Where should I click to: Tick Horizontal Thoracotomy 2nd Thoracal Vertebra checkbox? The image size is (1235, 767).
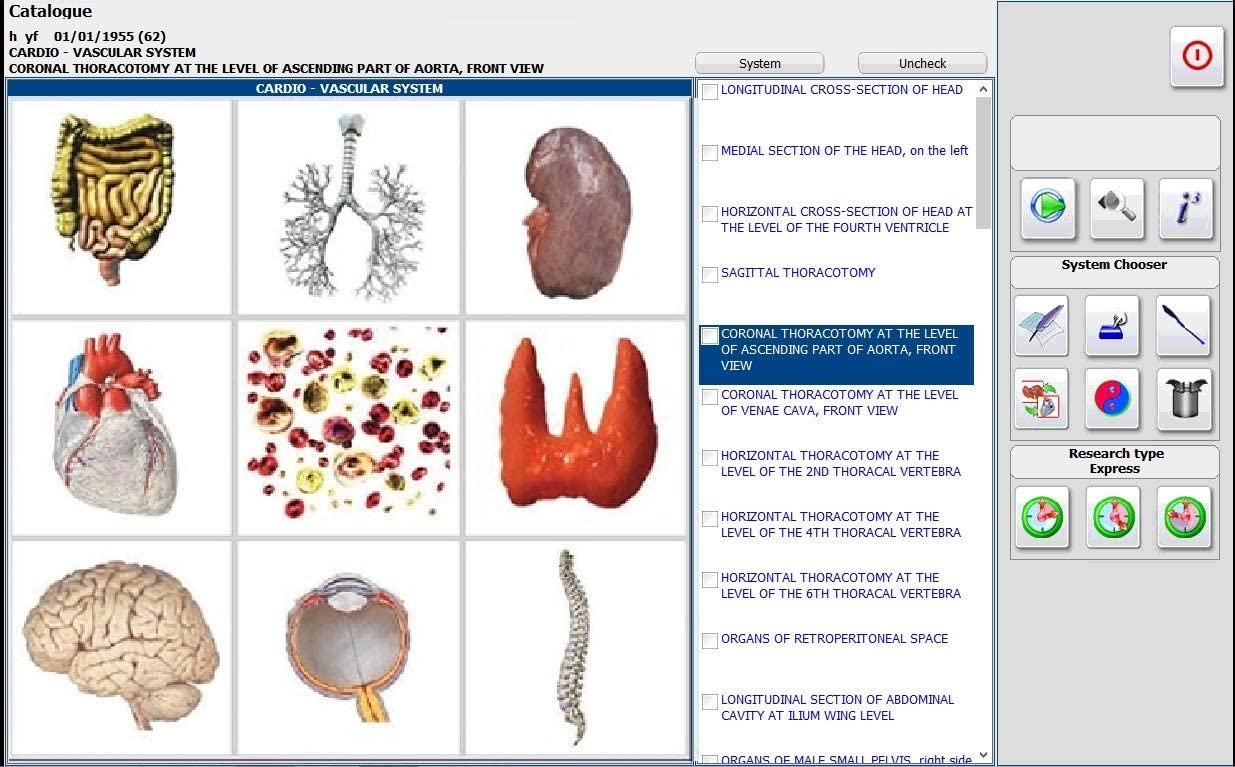pos(710,458)
